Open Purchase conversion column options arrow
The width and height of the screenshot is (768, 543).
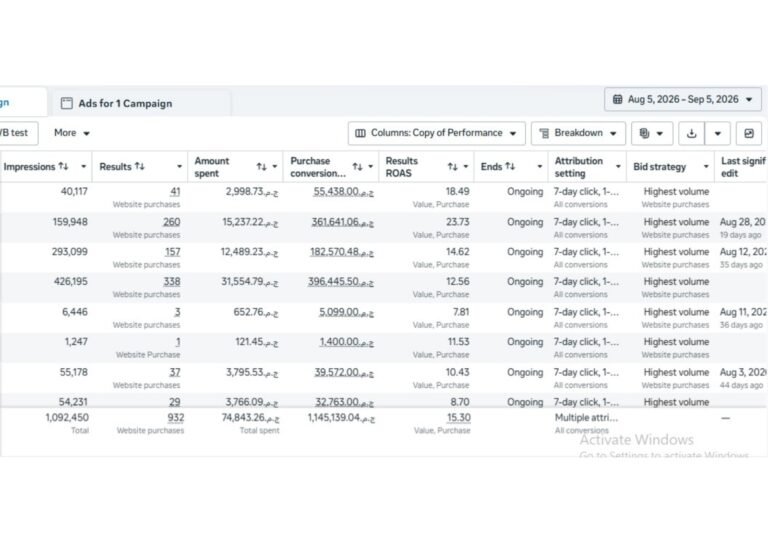coord(371,167)
